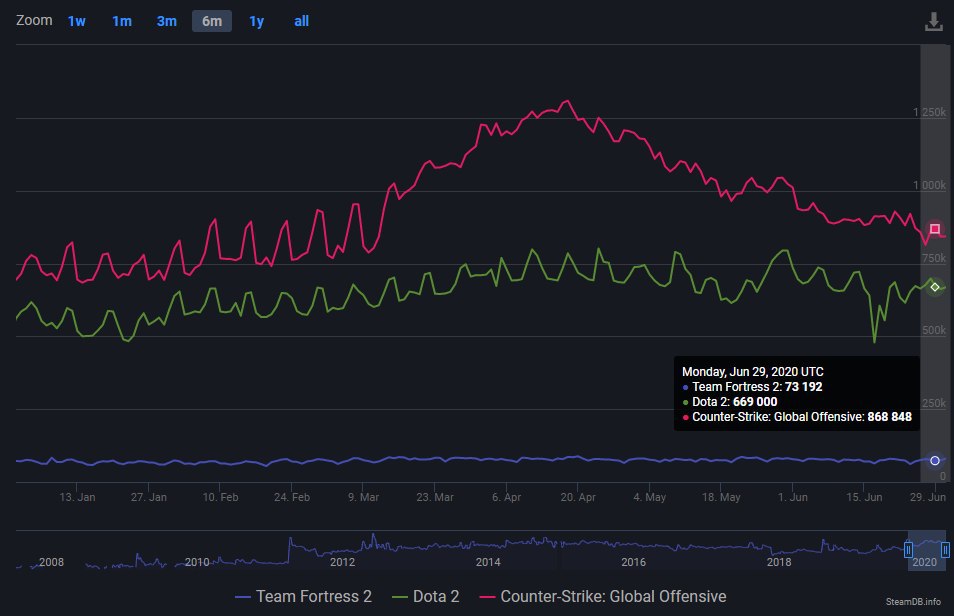Grab the left navigator range handle

(908, 550)
